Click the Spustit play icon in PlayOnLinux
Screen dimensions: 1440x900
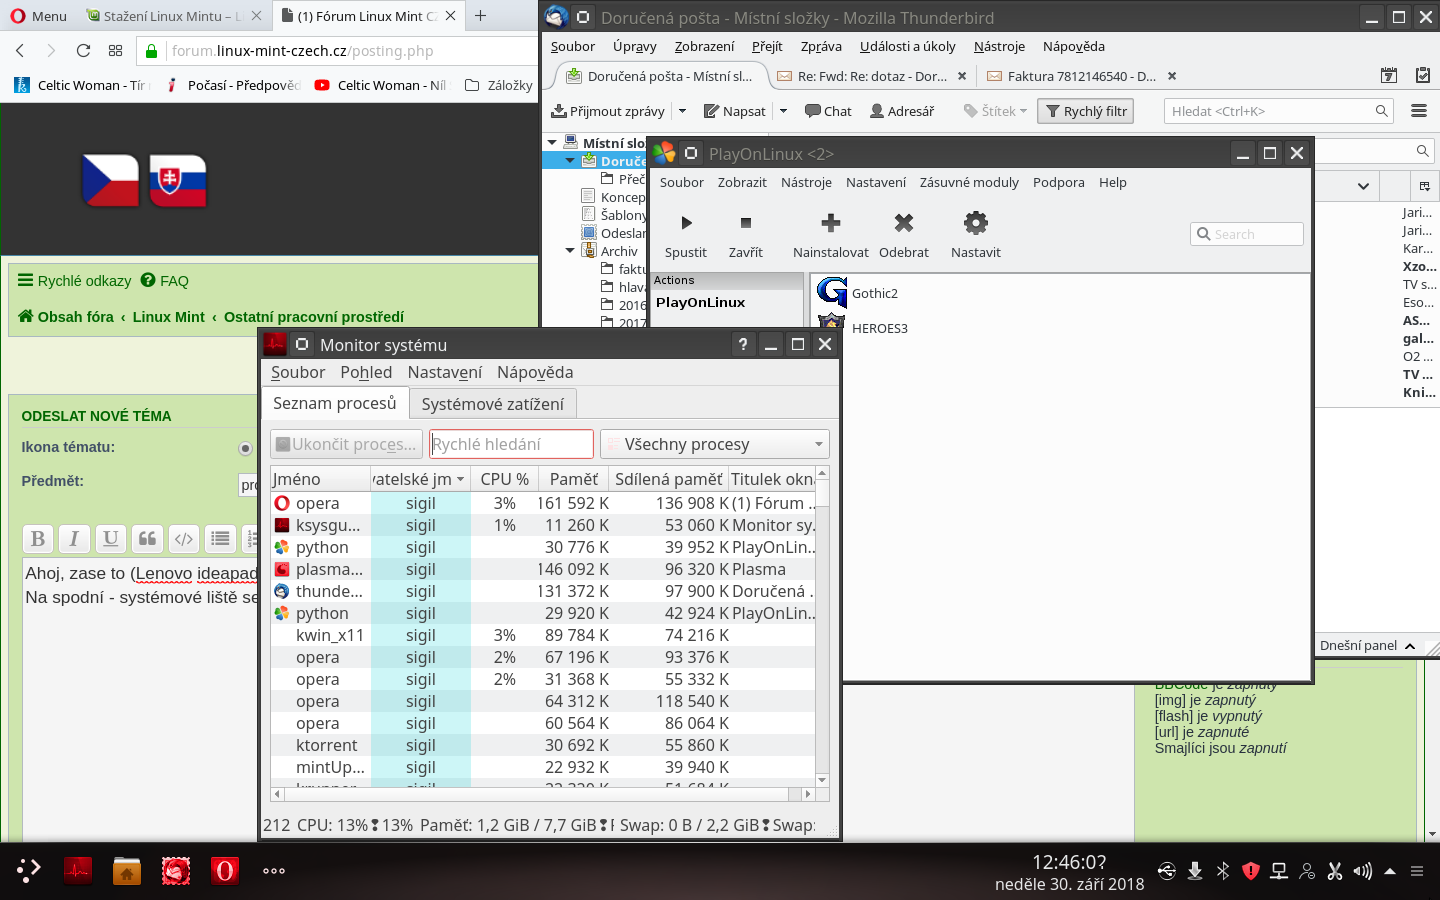click(x=686, y=223)
